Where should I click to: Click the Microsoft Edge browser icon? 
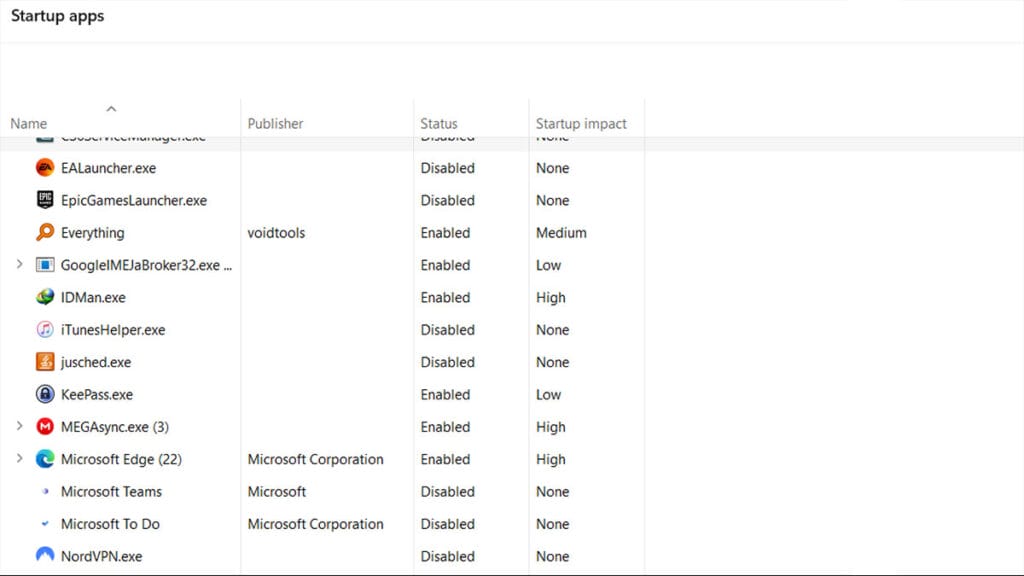[45, 459]
